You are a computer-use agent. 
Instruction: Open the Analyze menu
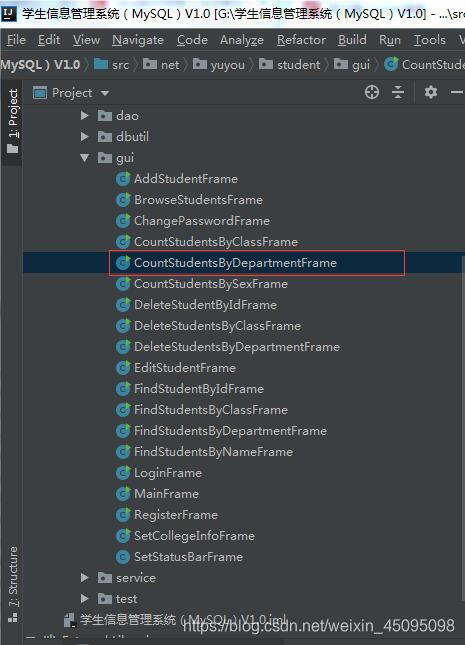pos(242,40)
